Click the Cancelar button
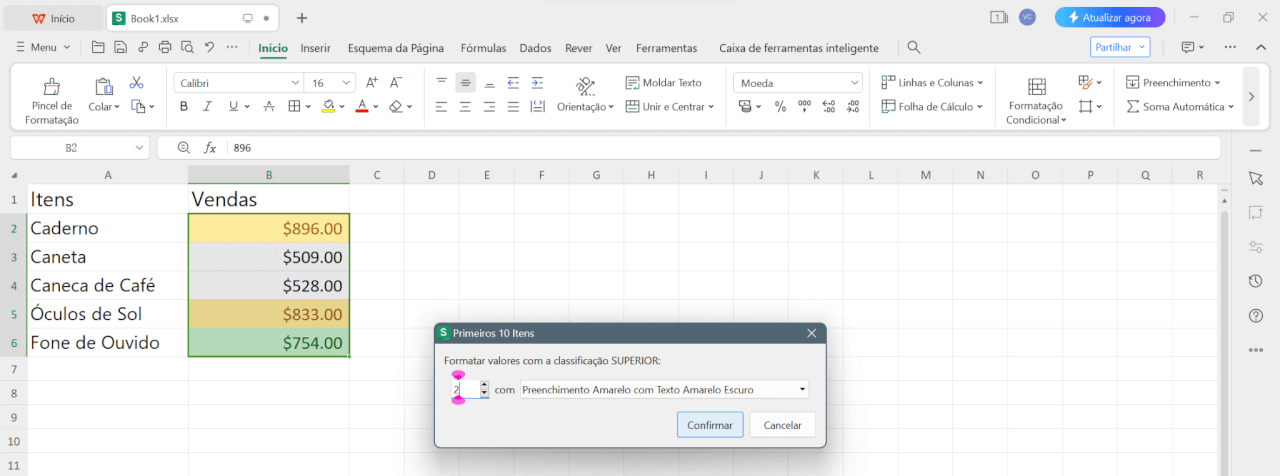 pyautogui.click(x=782, y=425)
